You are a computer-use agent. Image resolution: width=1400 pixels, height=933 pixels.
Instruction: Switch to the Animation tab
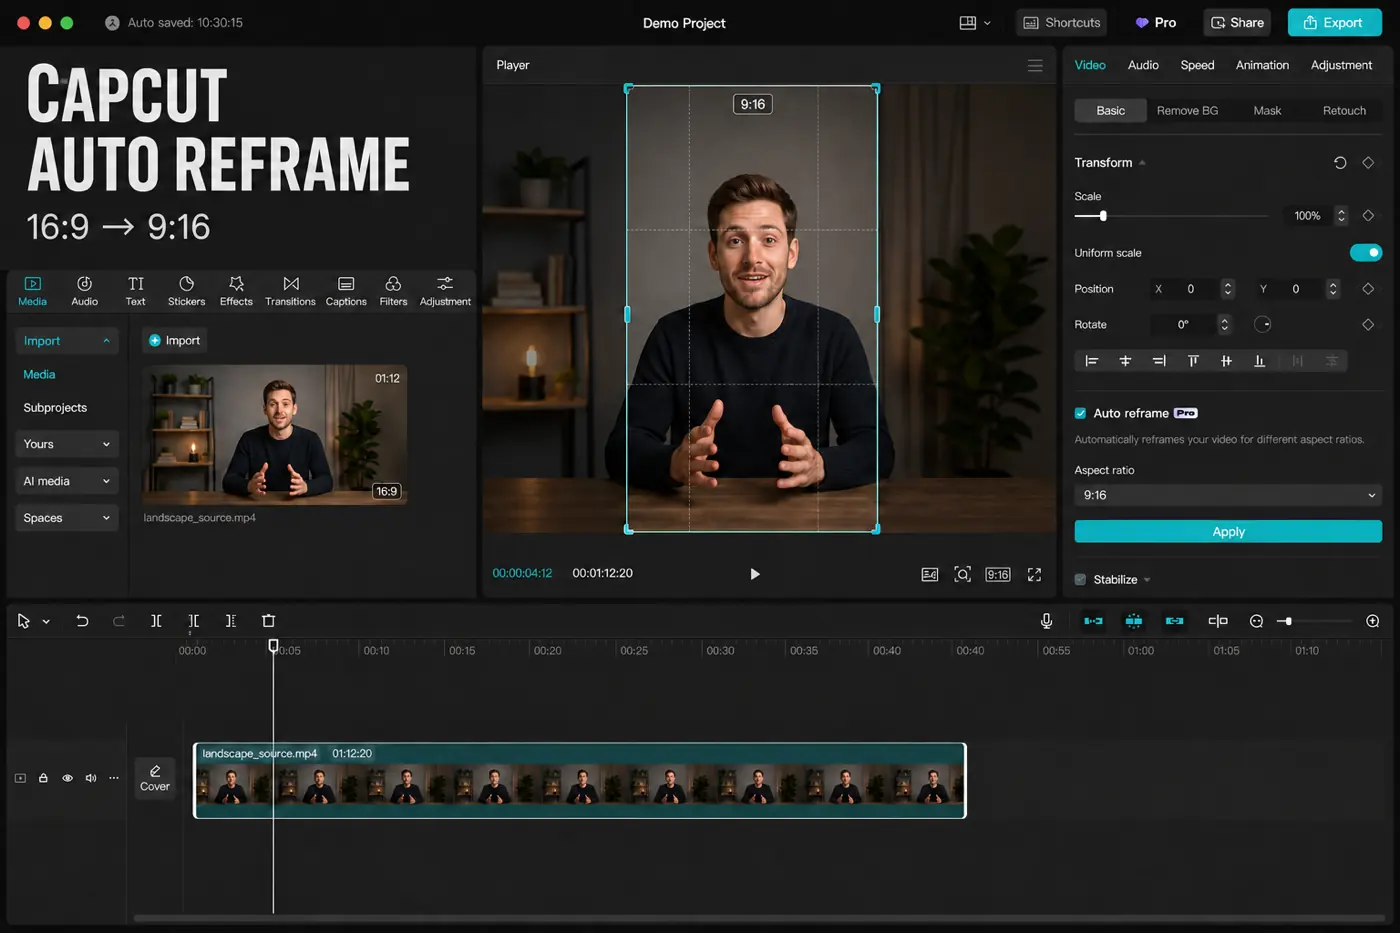click(x=1262, y=65)
